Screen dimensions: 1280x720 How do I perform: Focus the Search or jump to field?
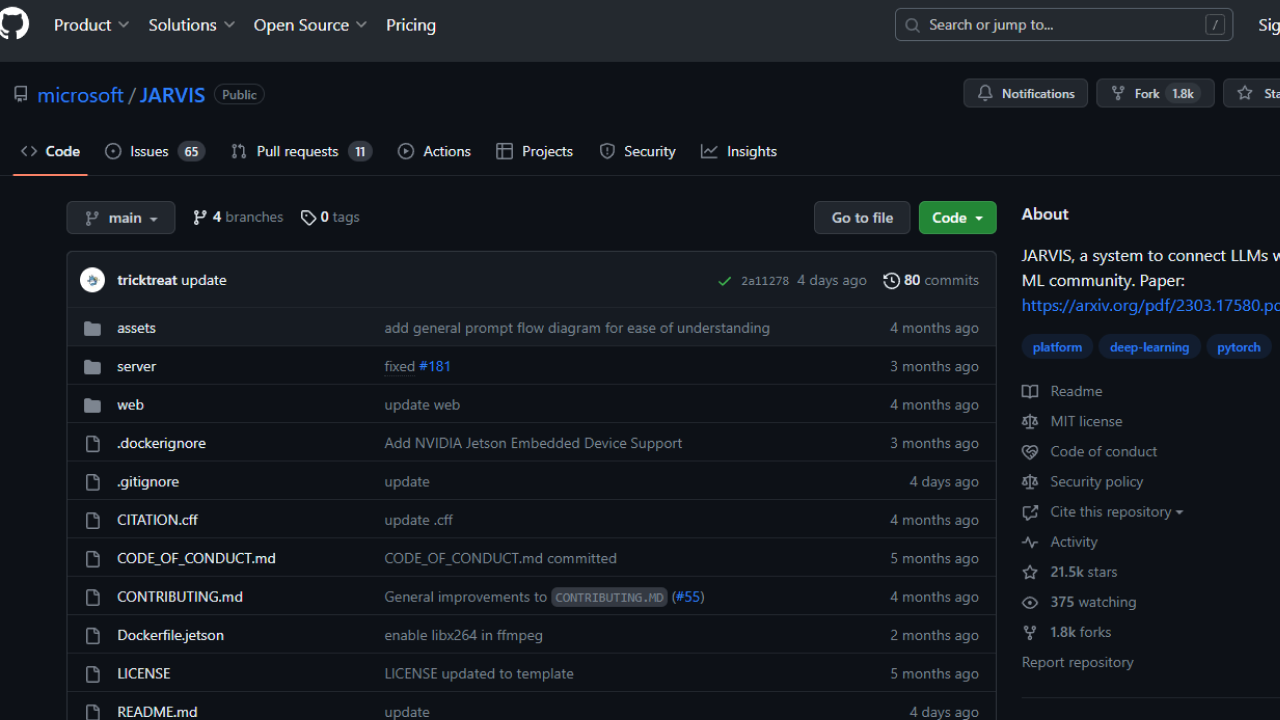click(x=1064, y=25)
